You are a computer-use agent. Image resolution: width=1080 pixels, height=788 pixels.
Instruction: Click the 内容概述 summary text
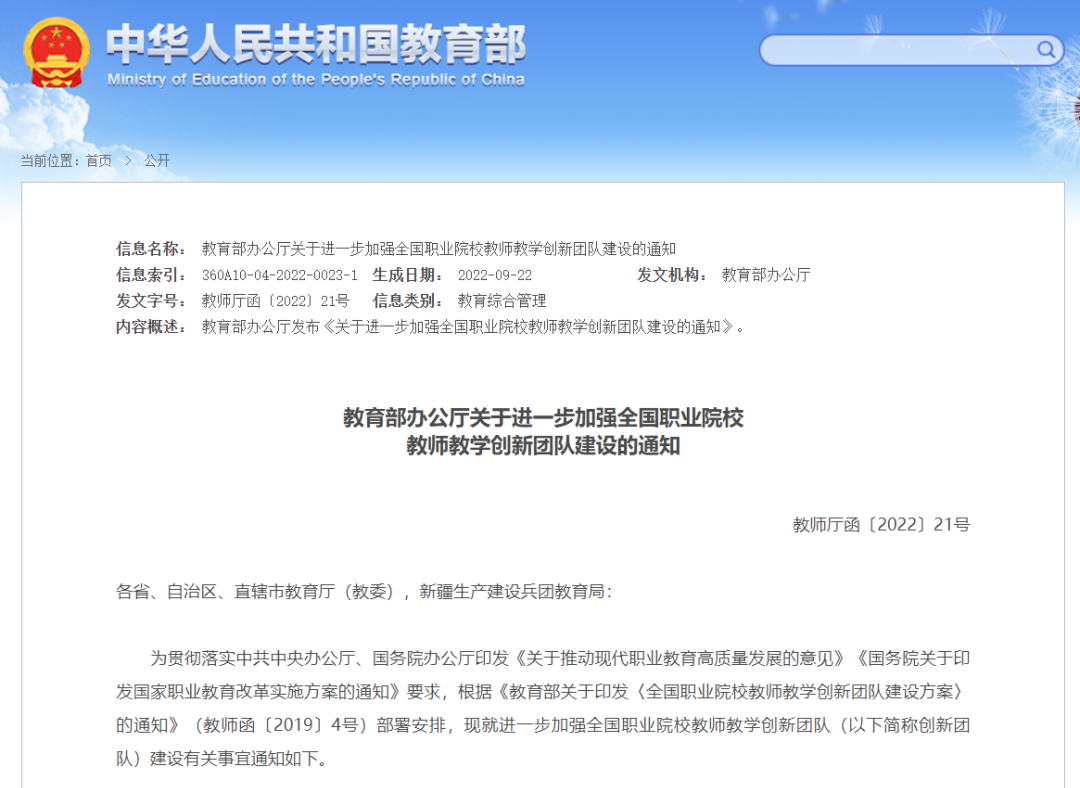click(473, 326)
